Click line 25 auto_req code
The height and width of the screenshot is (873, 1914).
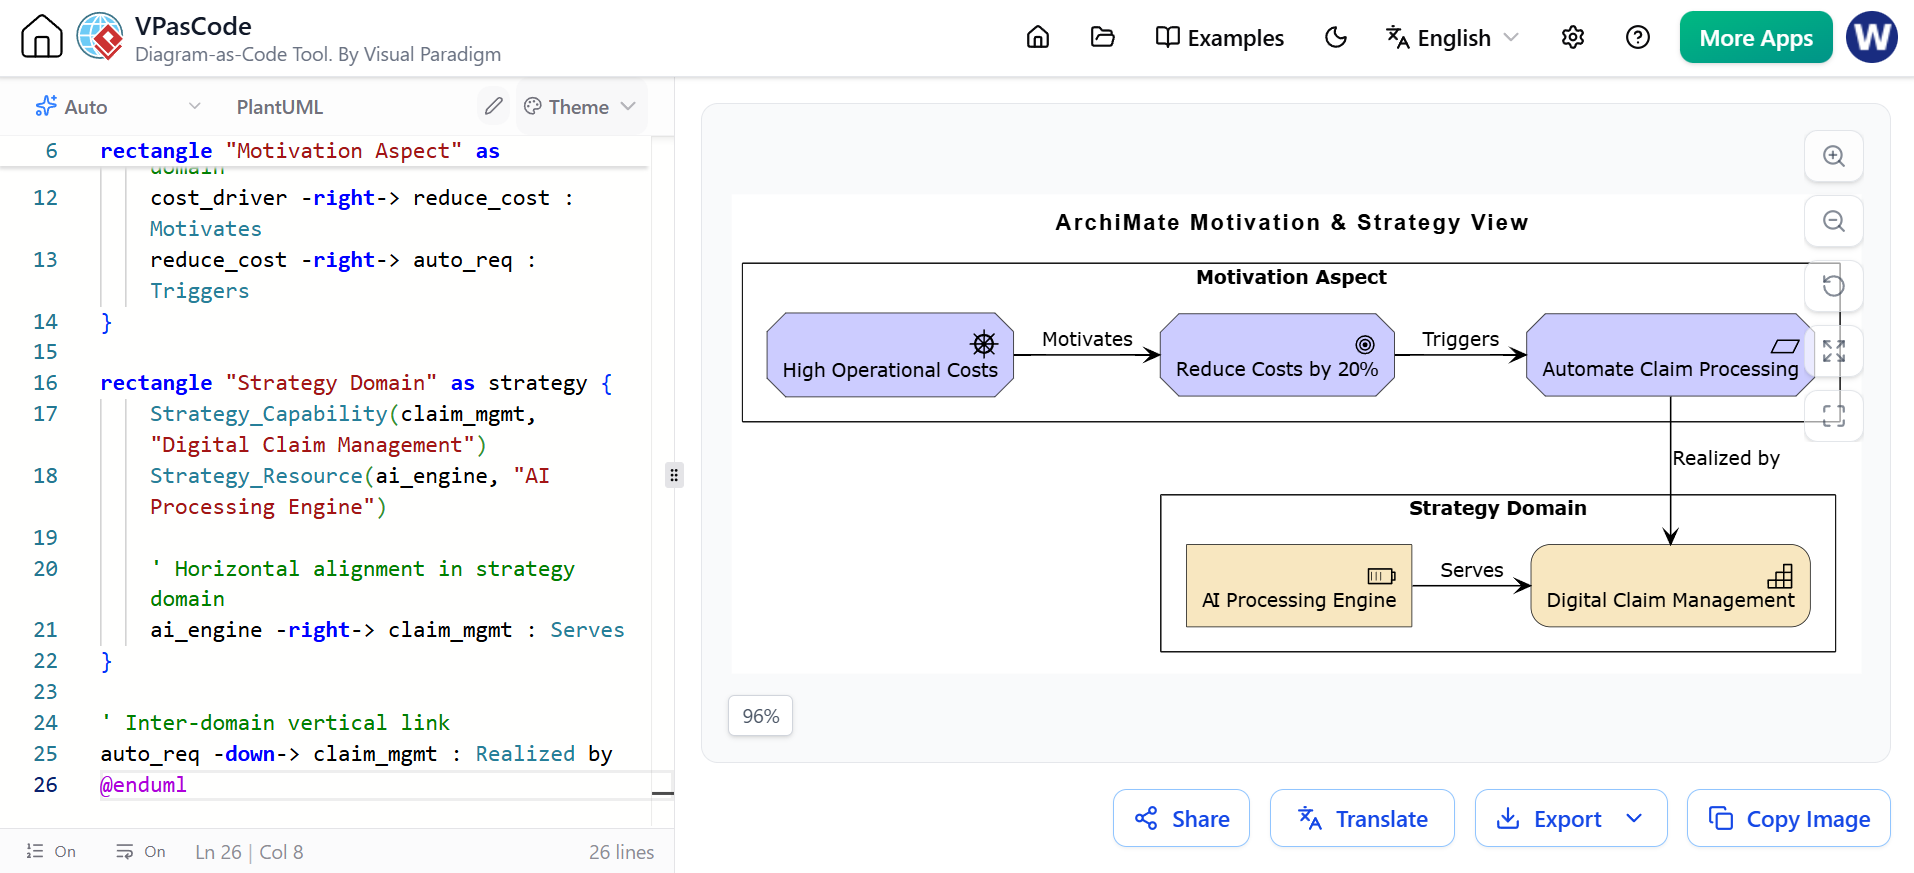pyautogui.click(x=356, y=754)
